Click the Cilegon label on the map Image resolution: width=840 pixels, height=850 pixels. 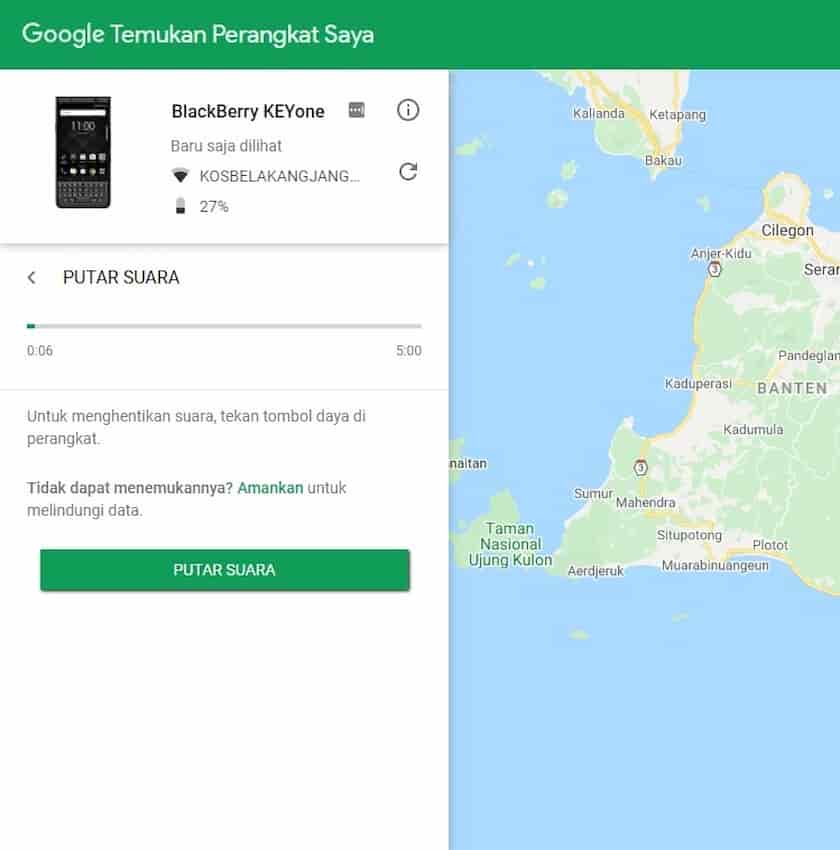tap(787, 230)
